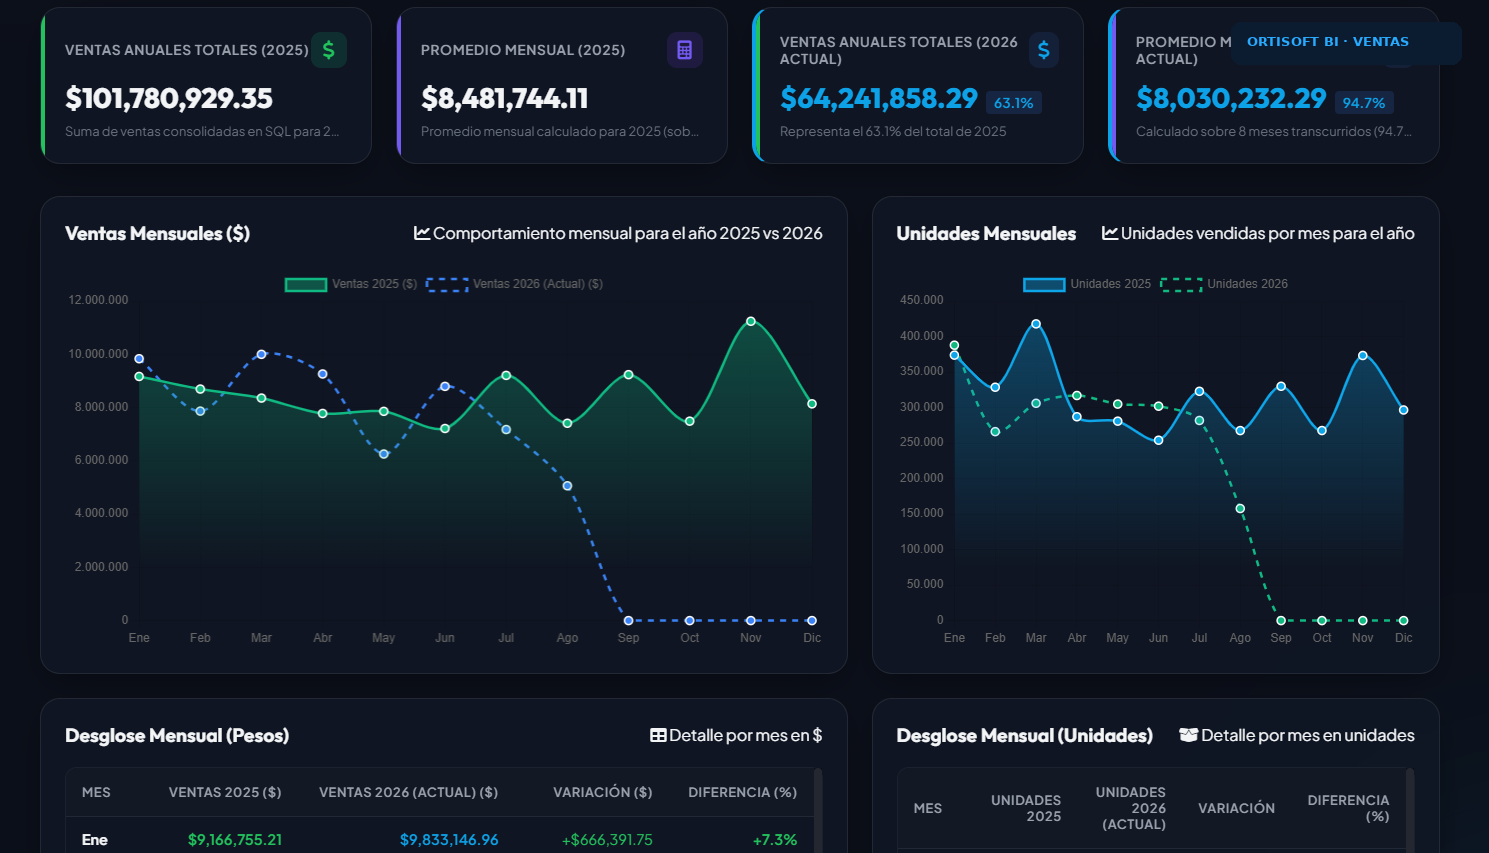
Task: Click the $64,241,858.29 total value
Action: [879, 98]
